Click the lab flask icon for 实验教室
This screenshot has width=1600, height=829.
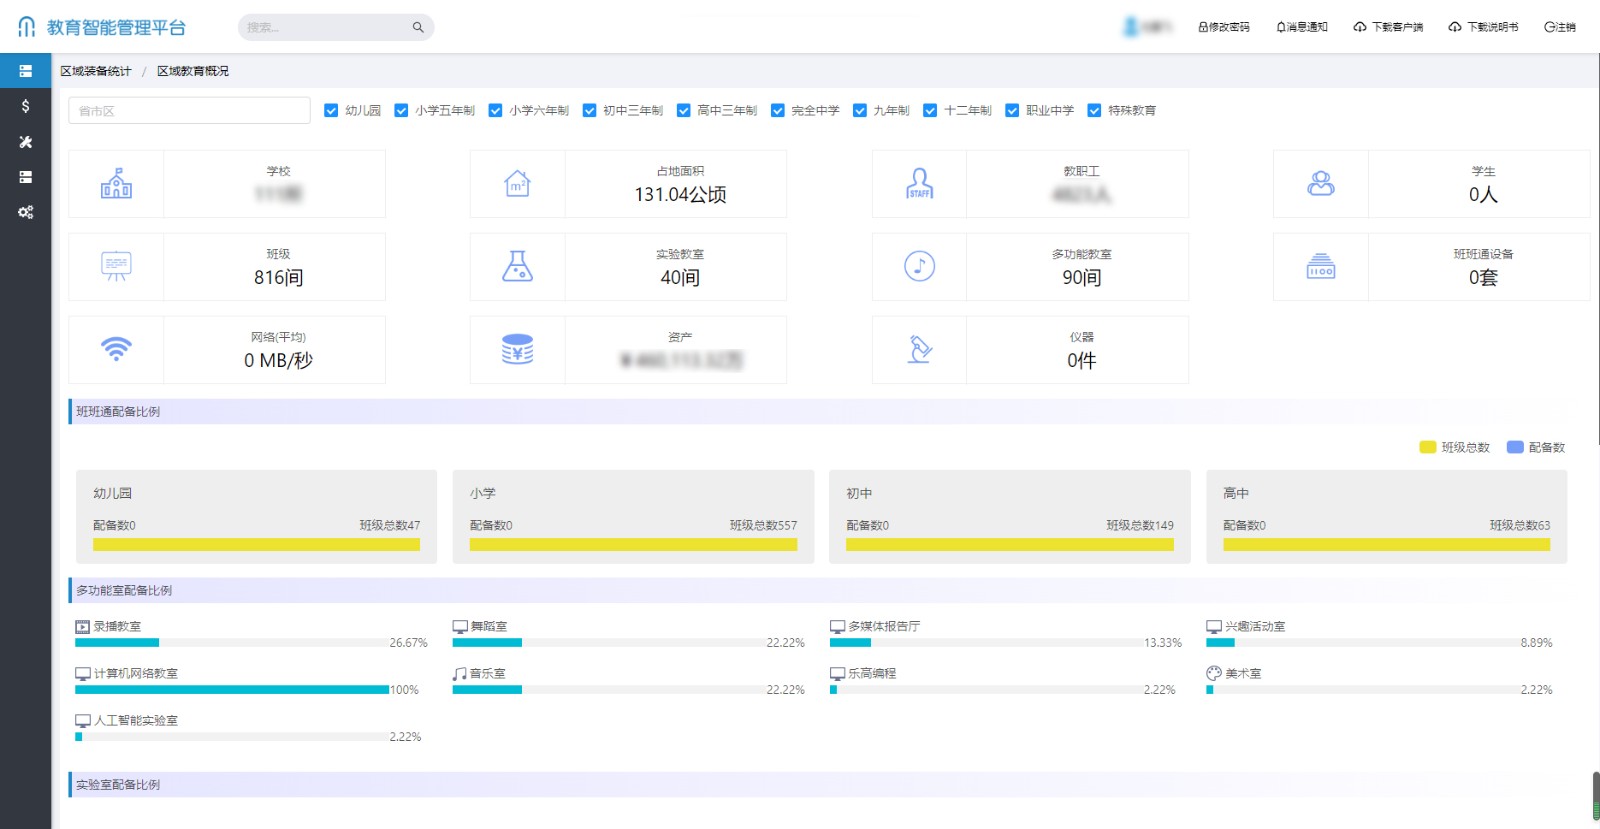click(x=517, y=267)
